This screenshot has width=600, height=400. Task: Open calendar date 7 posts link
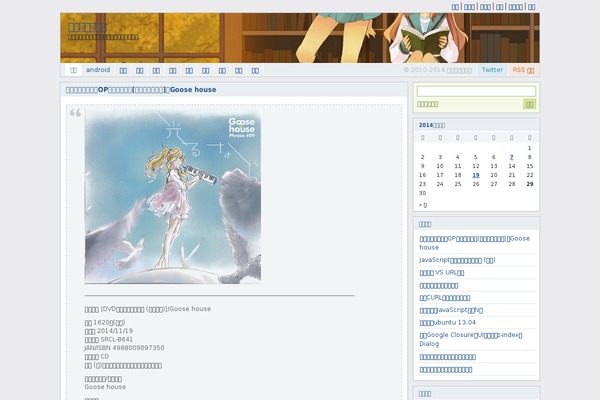coord(512,157)
